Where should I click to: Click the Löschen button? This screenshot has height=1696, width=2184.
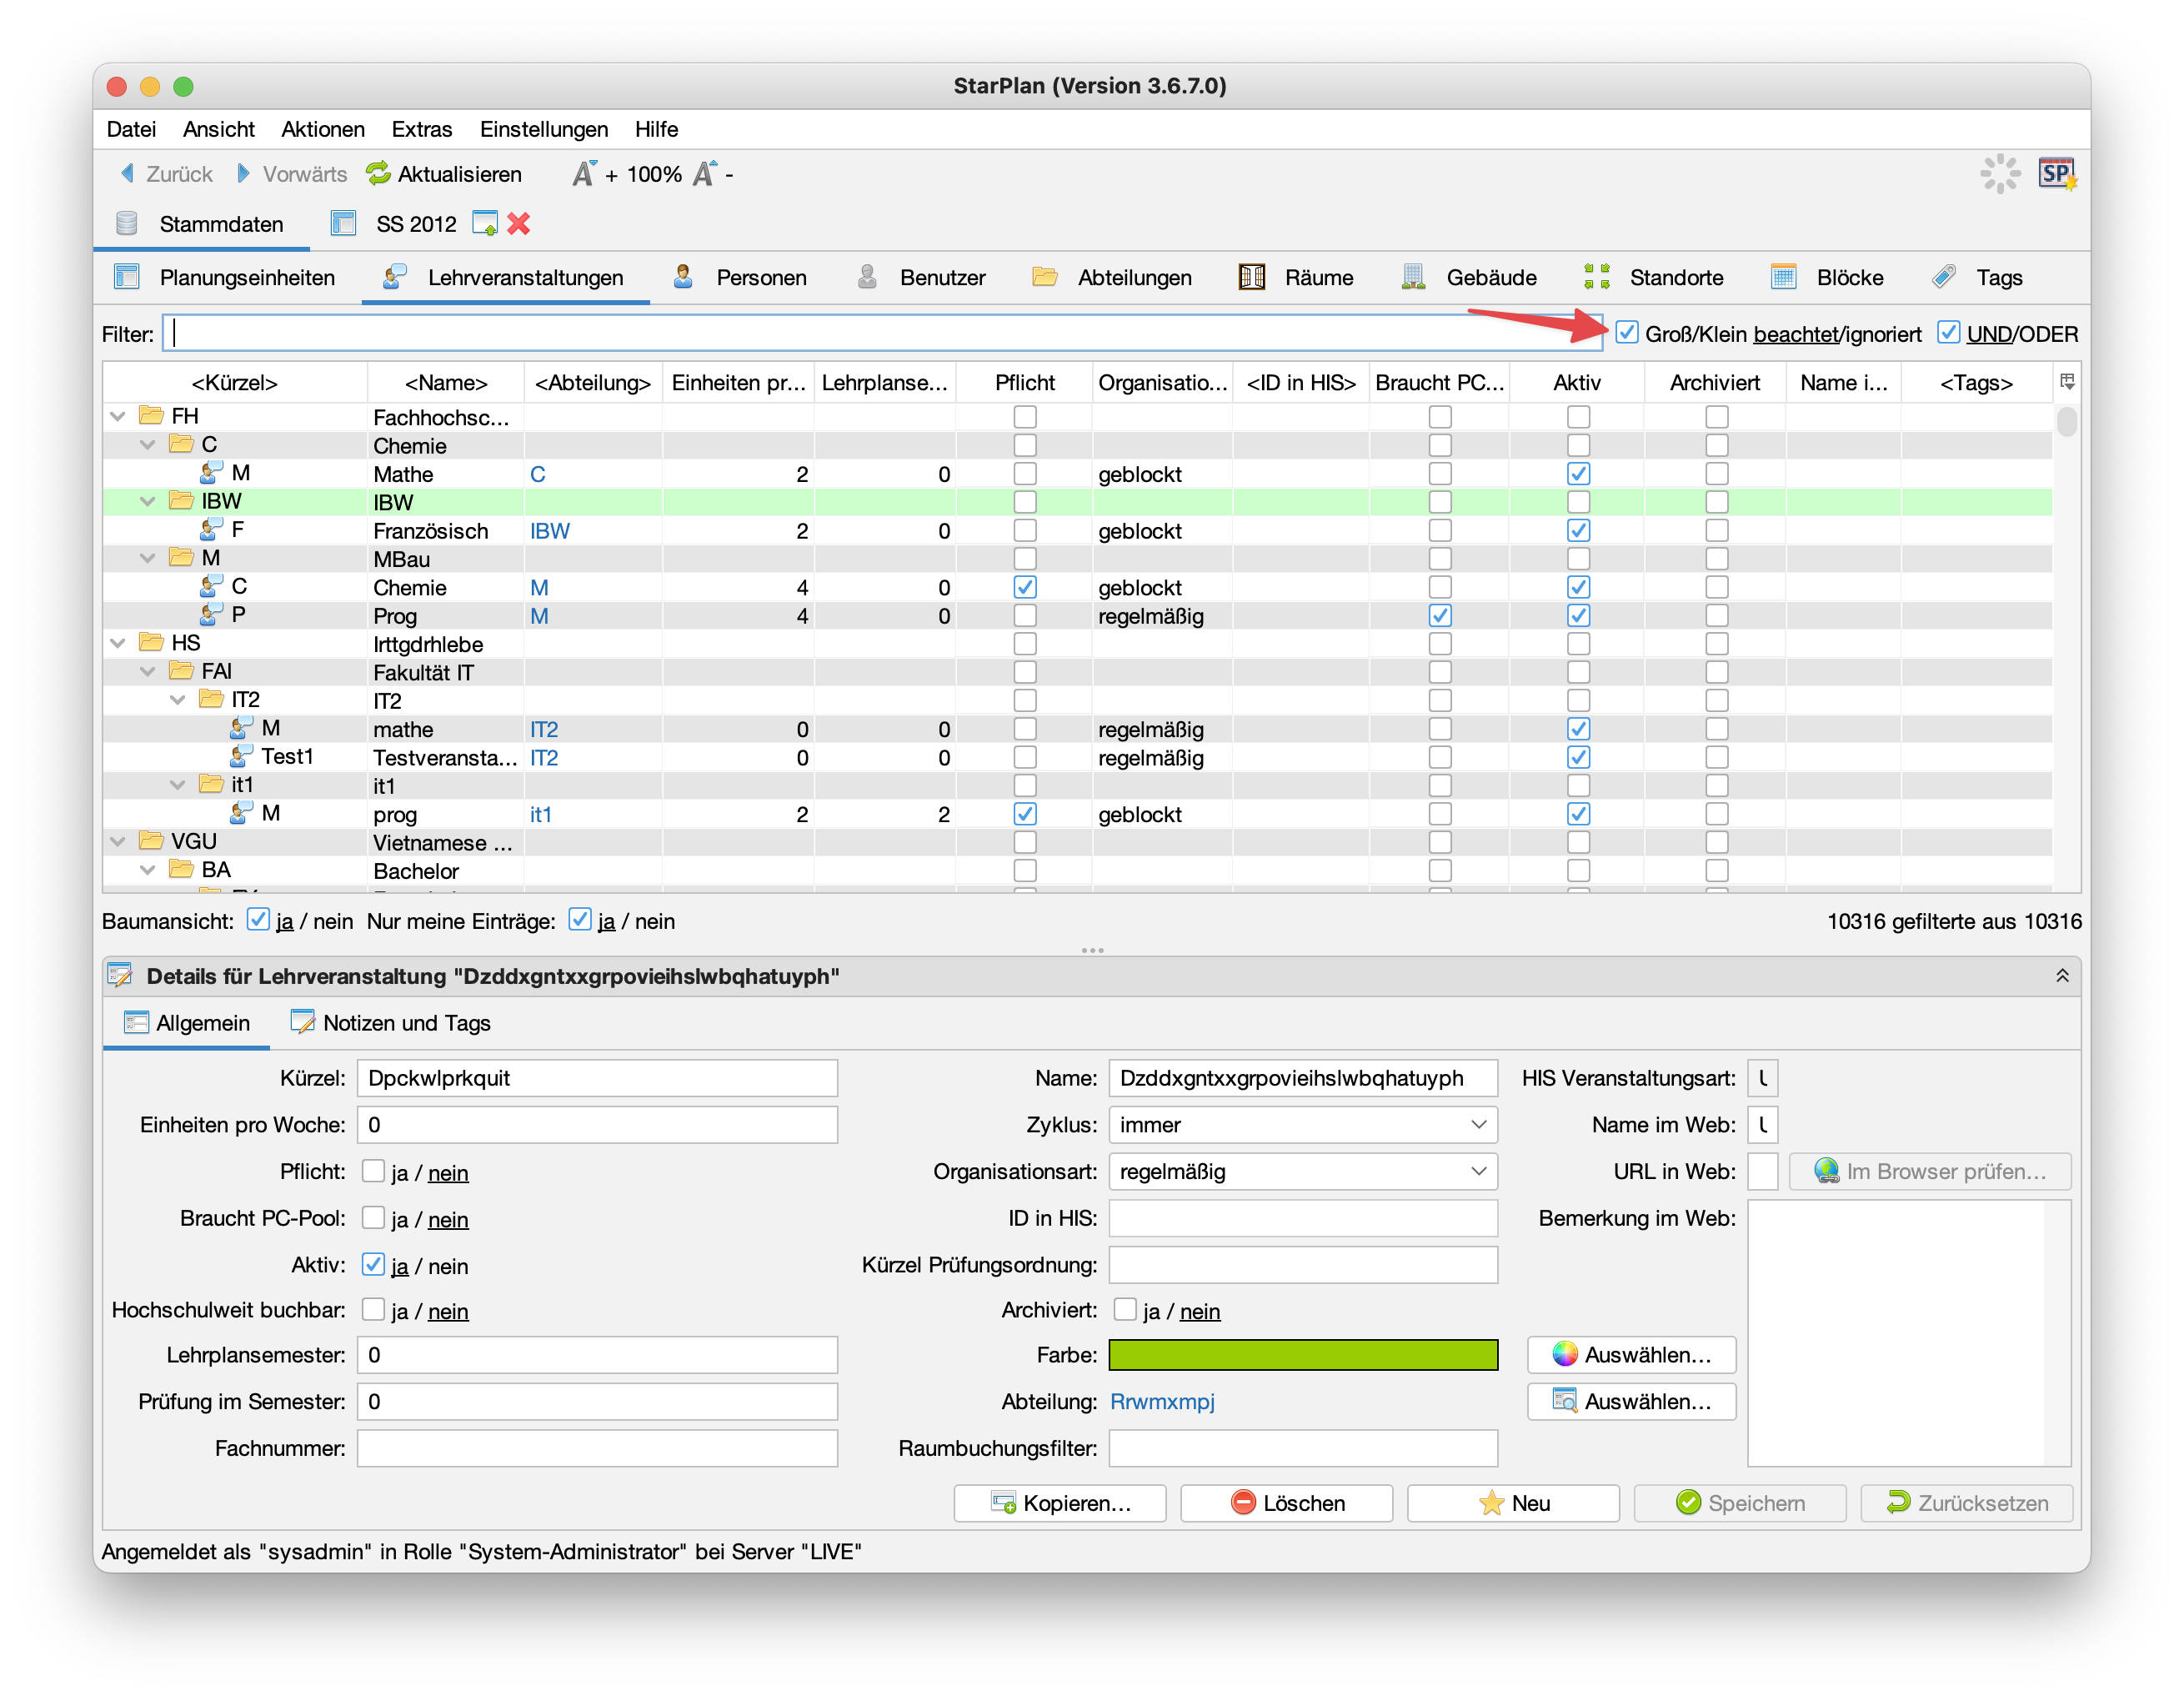pyautogui.click(x=1286, y=1503)
